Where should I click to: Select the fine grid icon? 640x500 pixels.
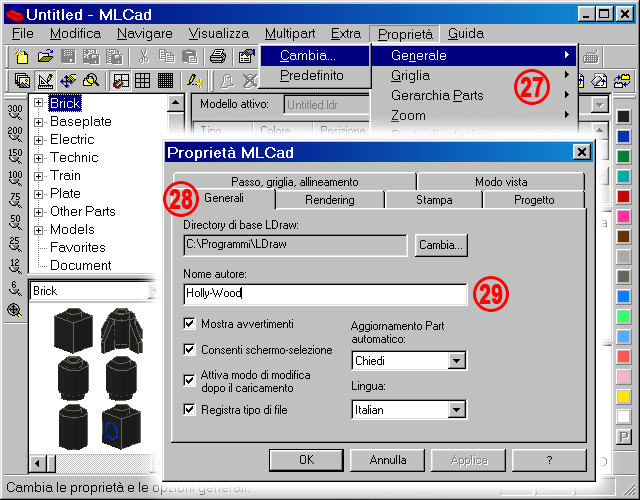165,80
